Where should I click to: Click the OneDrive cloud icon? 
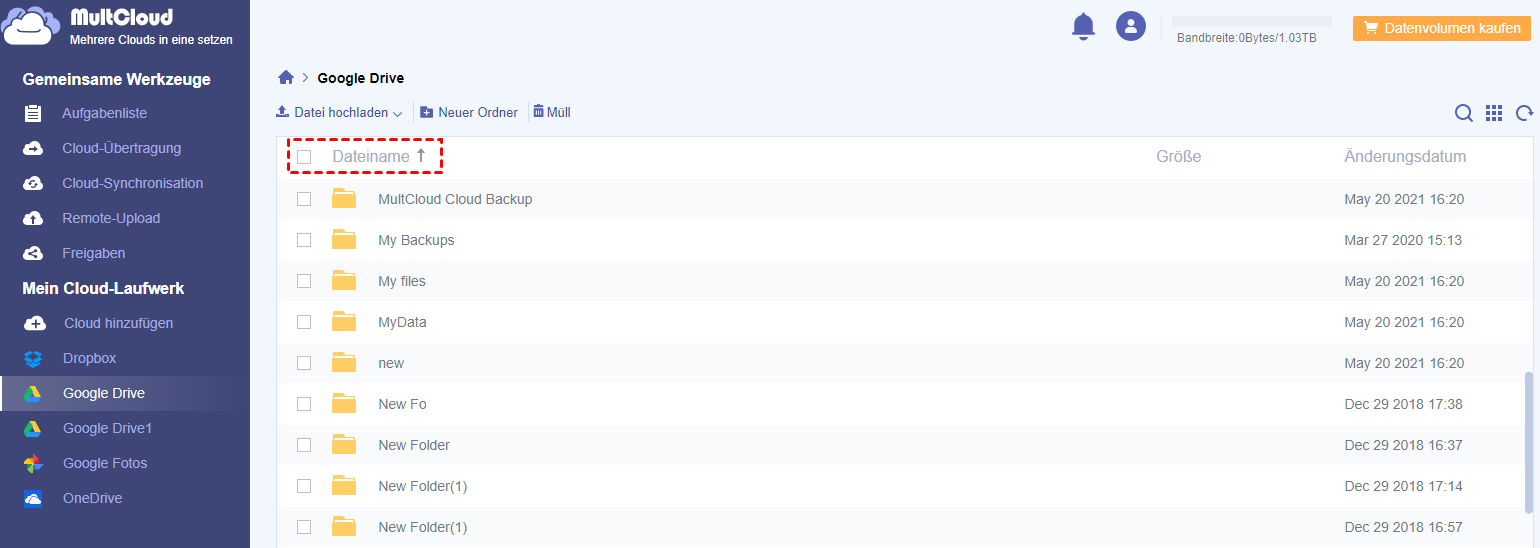click(x=33, y=498)
